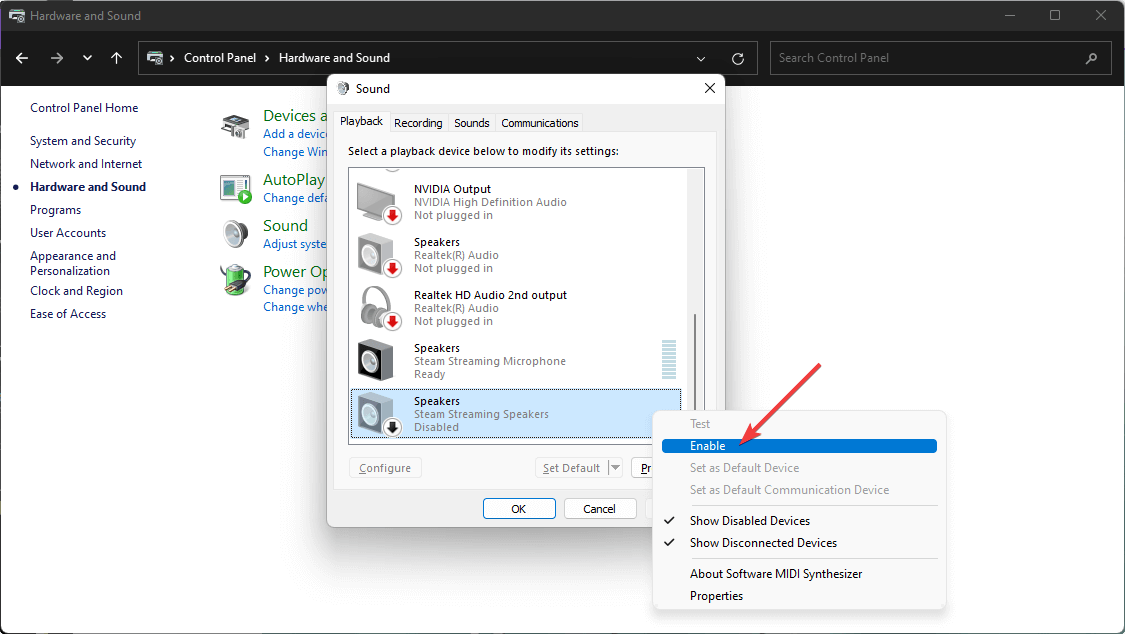Maximize the Hardware and Sound window

(x=1055, y=15)
